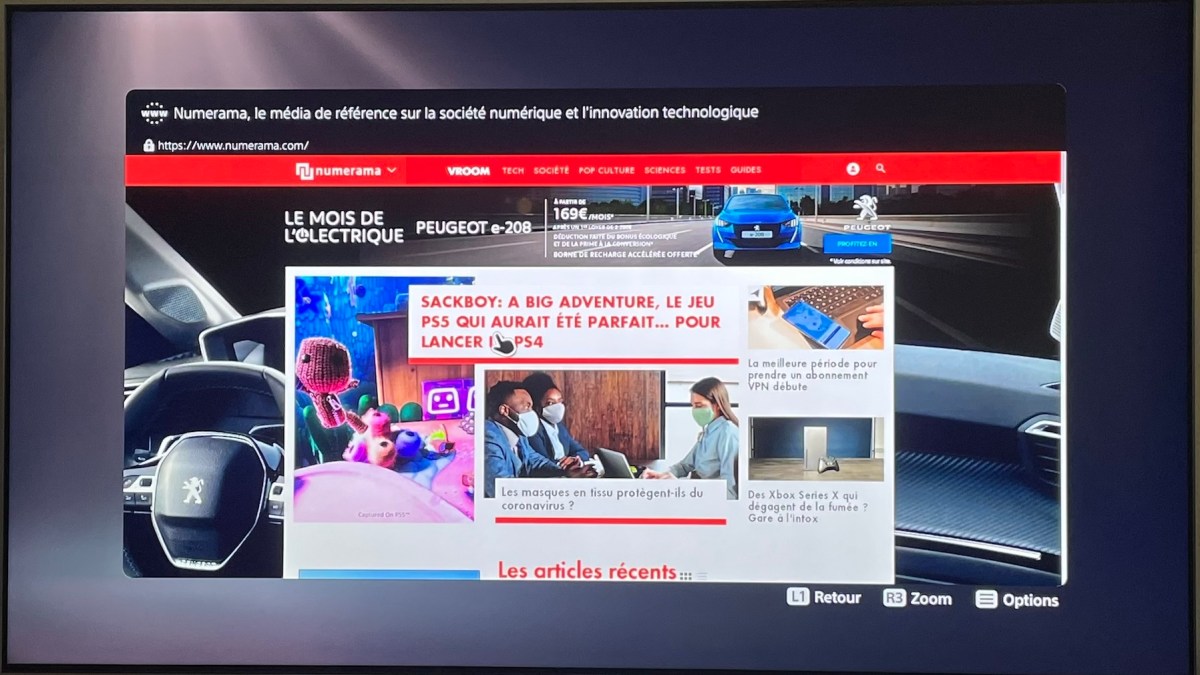
Task: Click the R3 Zoom prompt
Action: [x=917, y=598]
